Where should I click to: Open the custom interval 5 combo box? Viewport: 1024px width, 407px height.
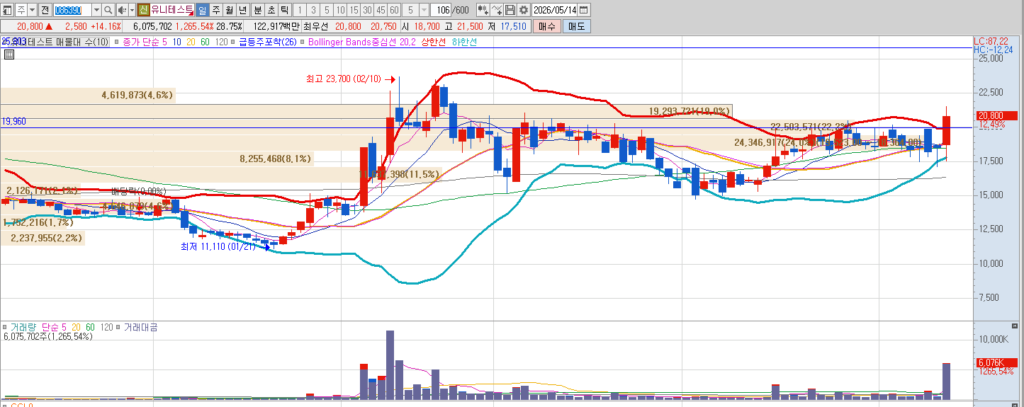416,10
